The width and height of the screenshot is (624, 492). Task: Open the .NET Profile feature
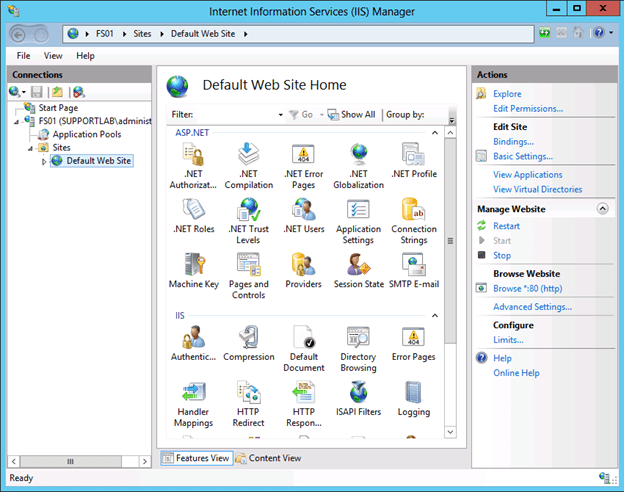[414, 161]
